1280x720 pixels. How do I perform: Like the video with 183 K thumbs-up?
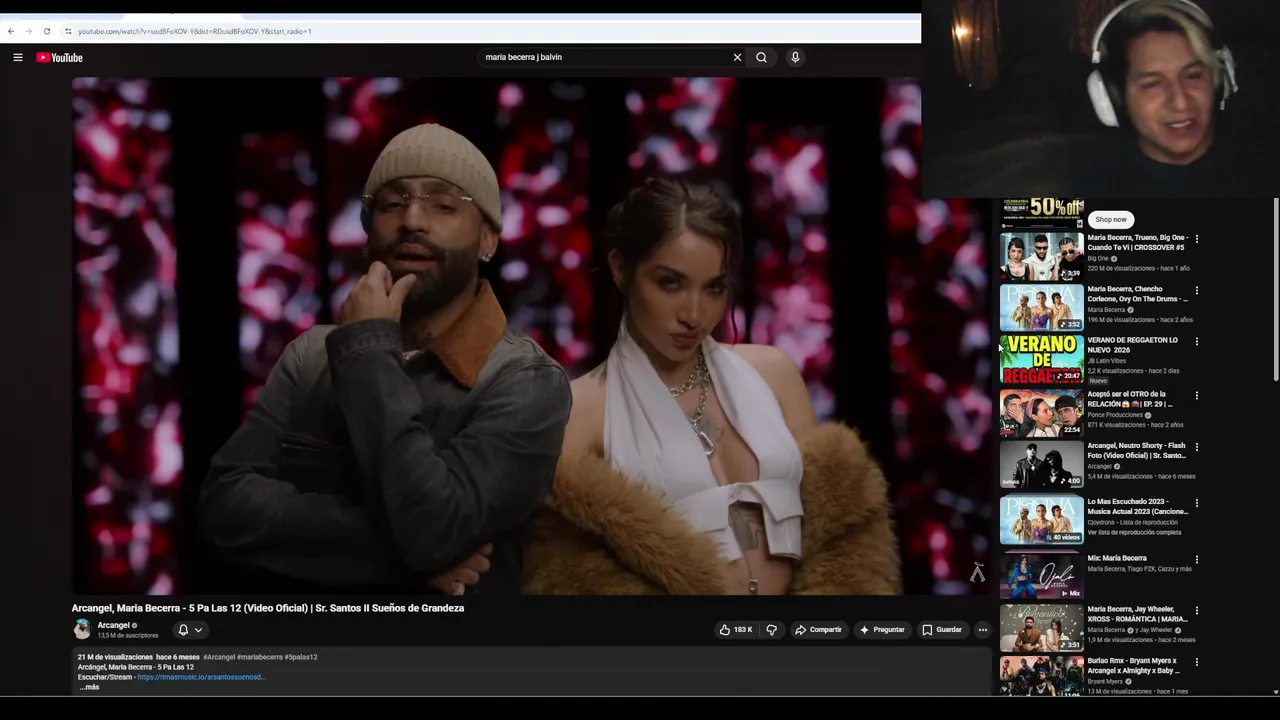click(736, 630)
